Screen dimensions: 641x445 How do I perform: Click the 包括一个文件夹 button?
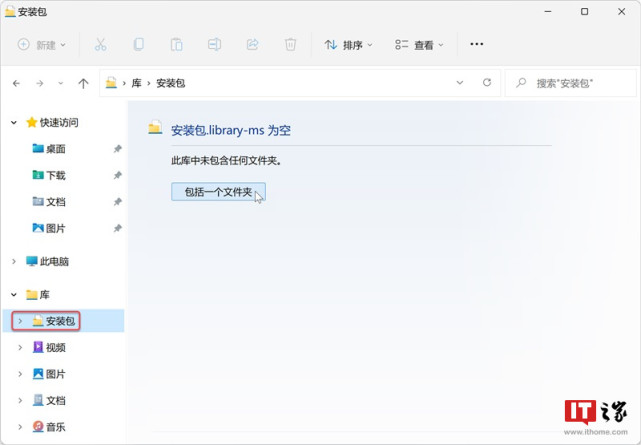[x=218, y=192]
